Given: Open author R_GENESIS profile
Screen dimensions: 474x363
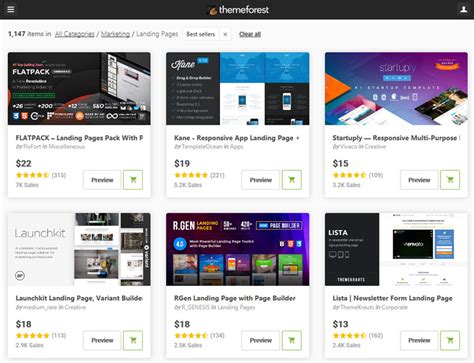Looking at the screenshot, I should [196, 307].
